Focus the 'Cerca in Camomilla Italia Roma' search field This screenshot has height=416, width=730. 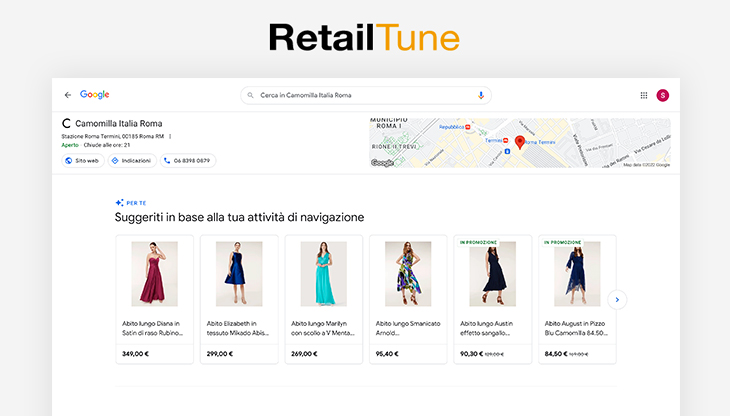pyautogui.click(x=366, y=95)
